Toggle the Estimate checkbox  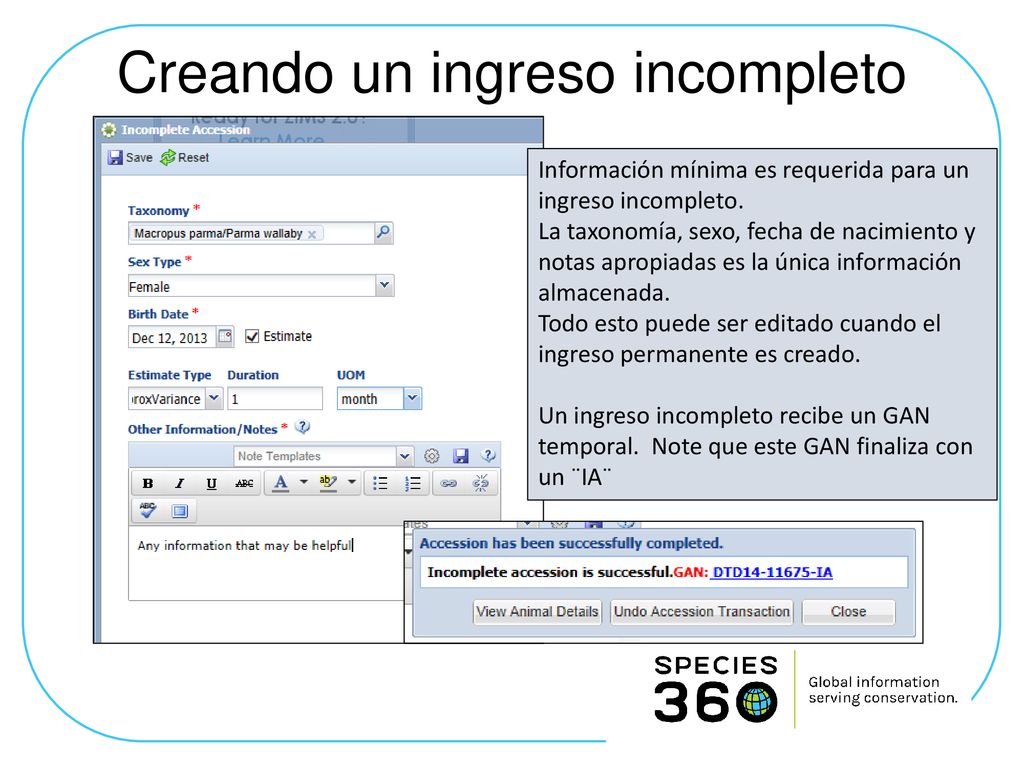[252, 336]
